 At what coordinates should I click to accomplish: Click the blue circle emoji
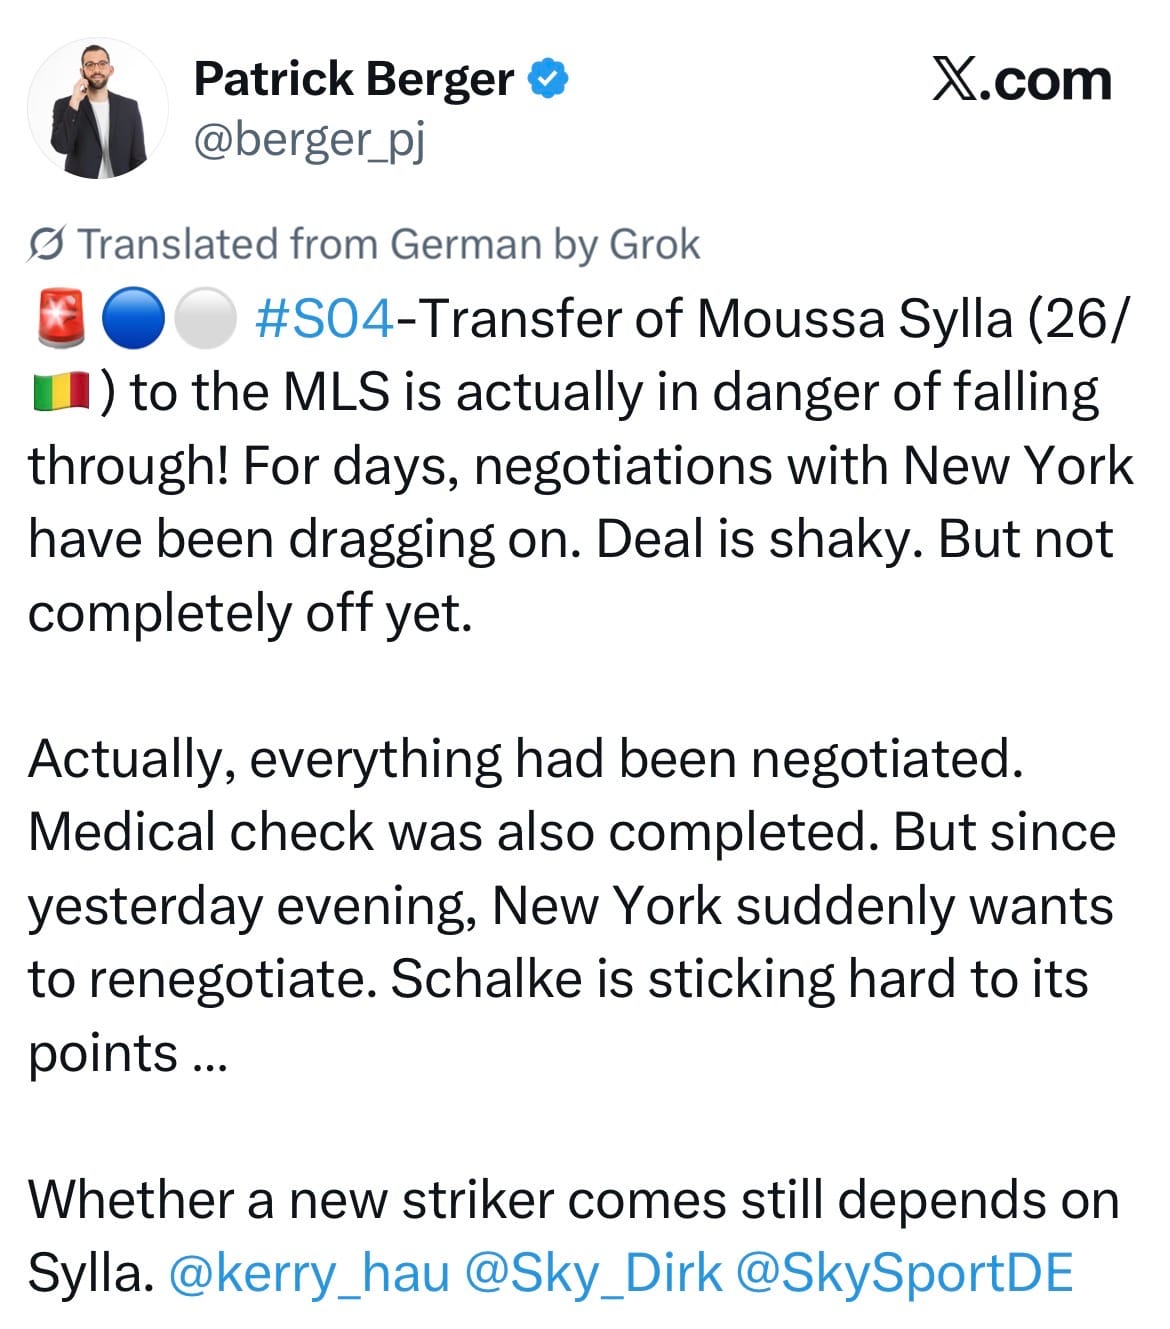click(133, 320)
